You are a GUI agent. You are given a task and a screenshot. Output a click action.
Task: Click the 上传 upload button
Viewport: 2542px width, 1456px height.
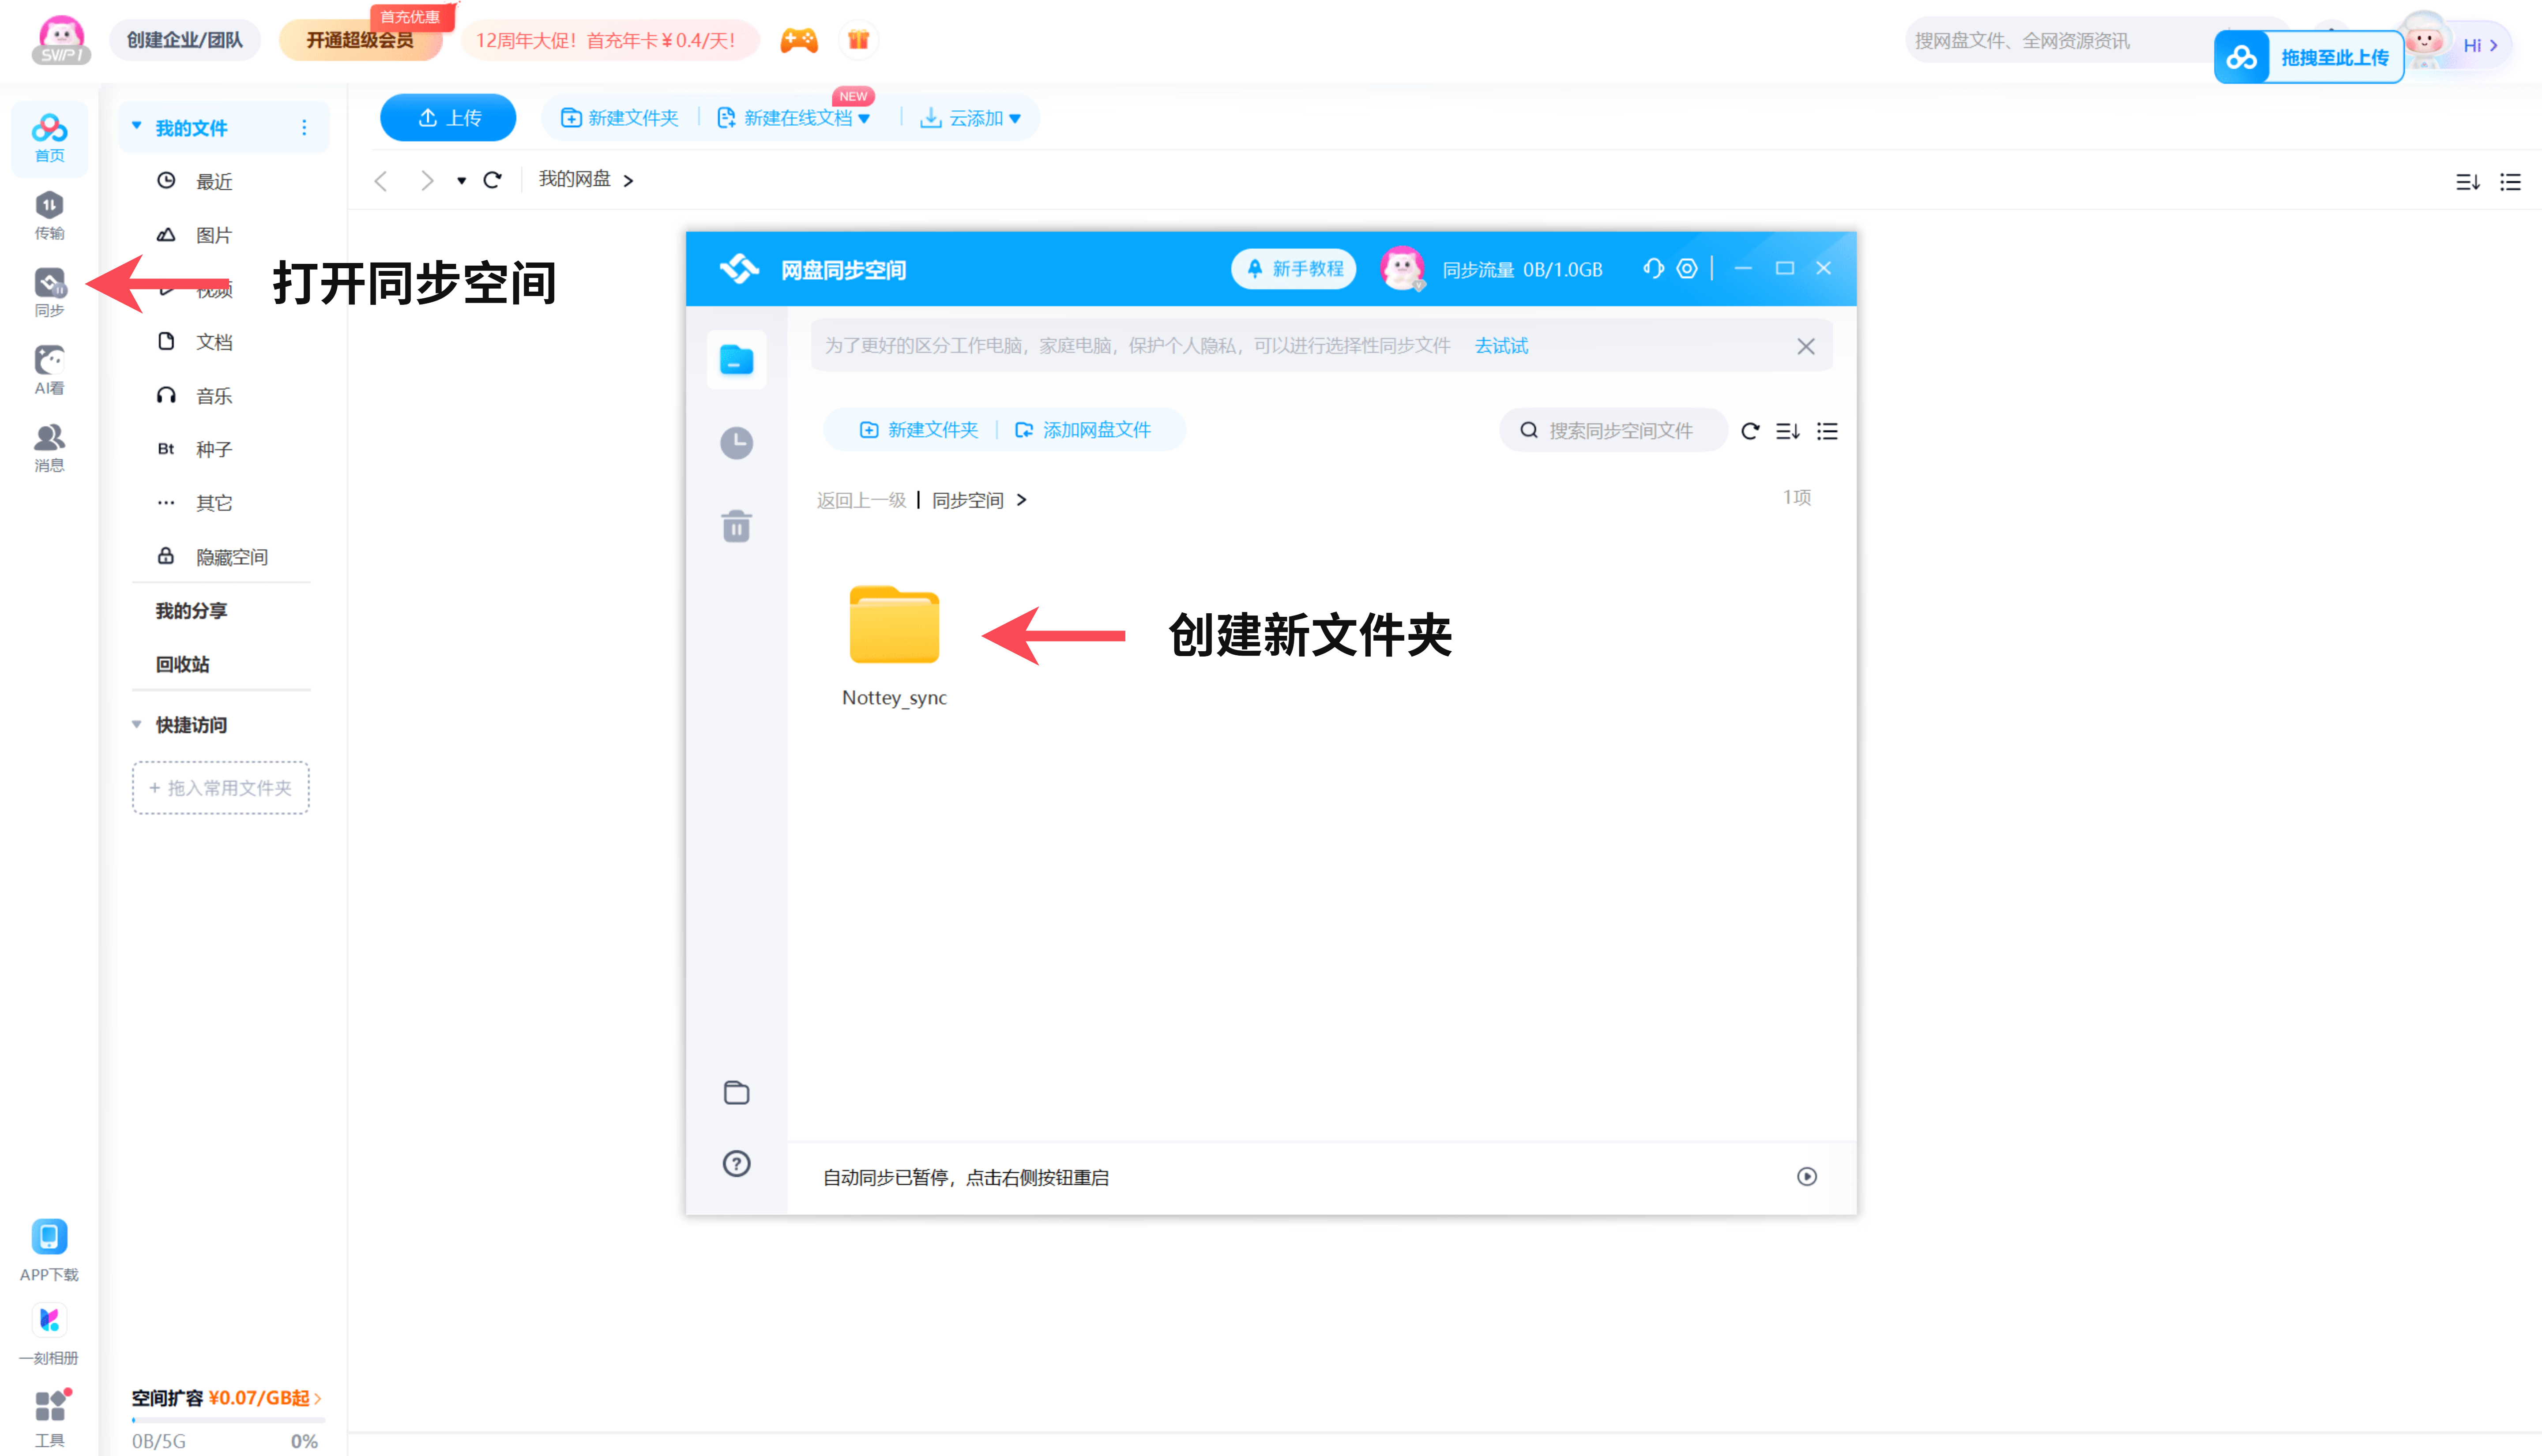(x=448, y=118)
